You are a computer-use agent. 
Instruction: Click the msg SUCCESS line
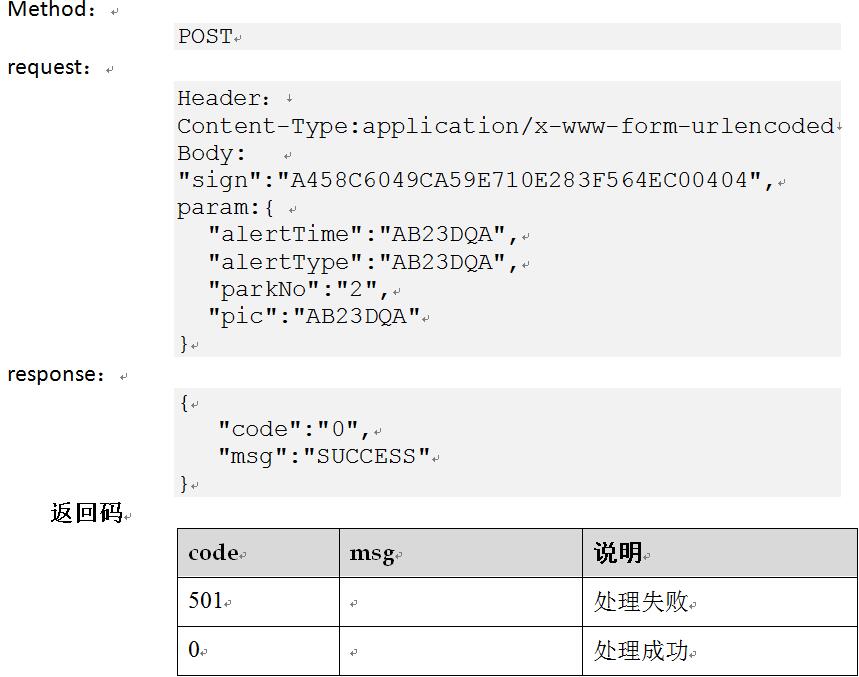324,457
